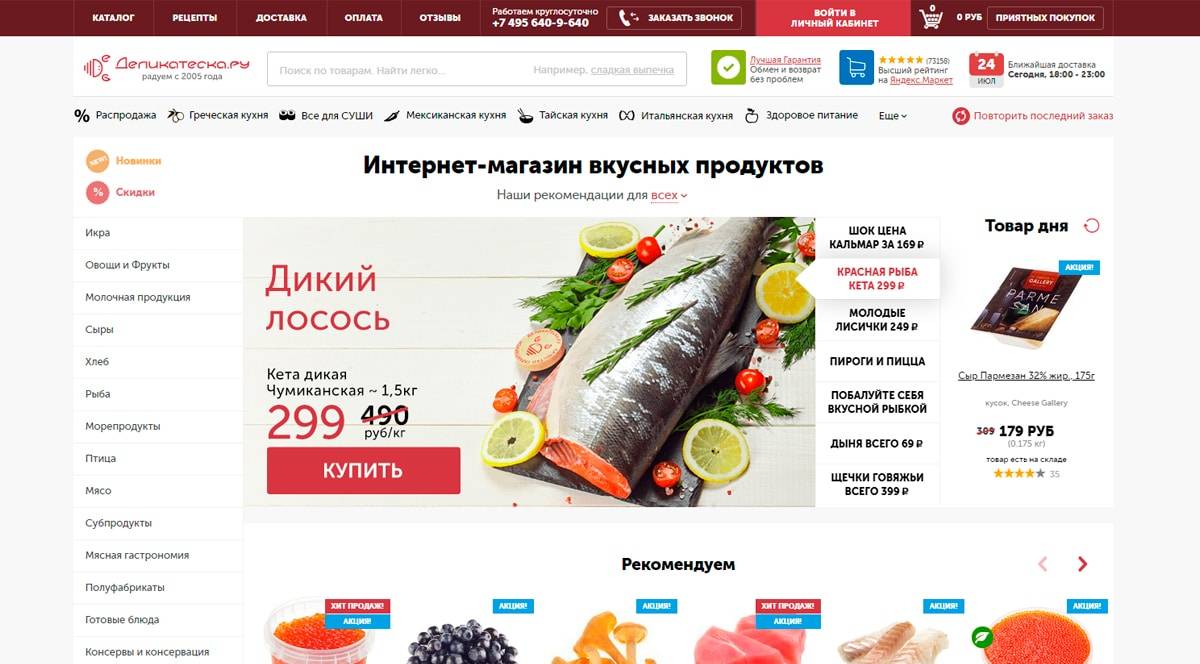Click the product search input field
Image resolution: width=1200 pixels, height=664 pixels.
click(x=477, y=70)
